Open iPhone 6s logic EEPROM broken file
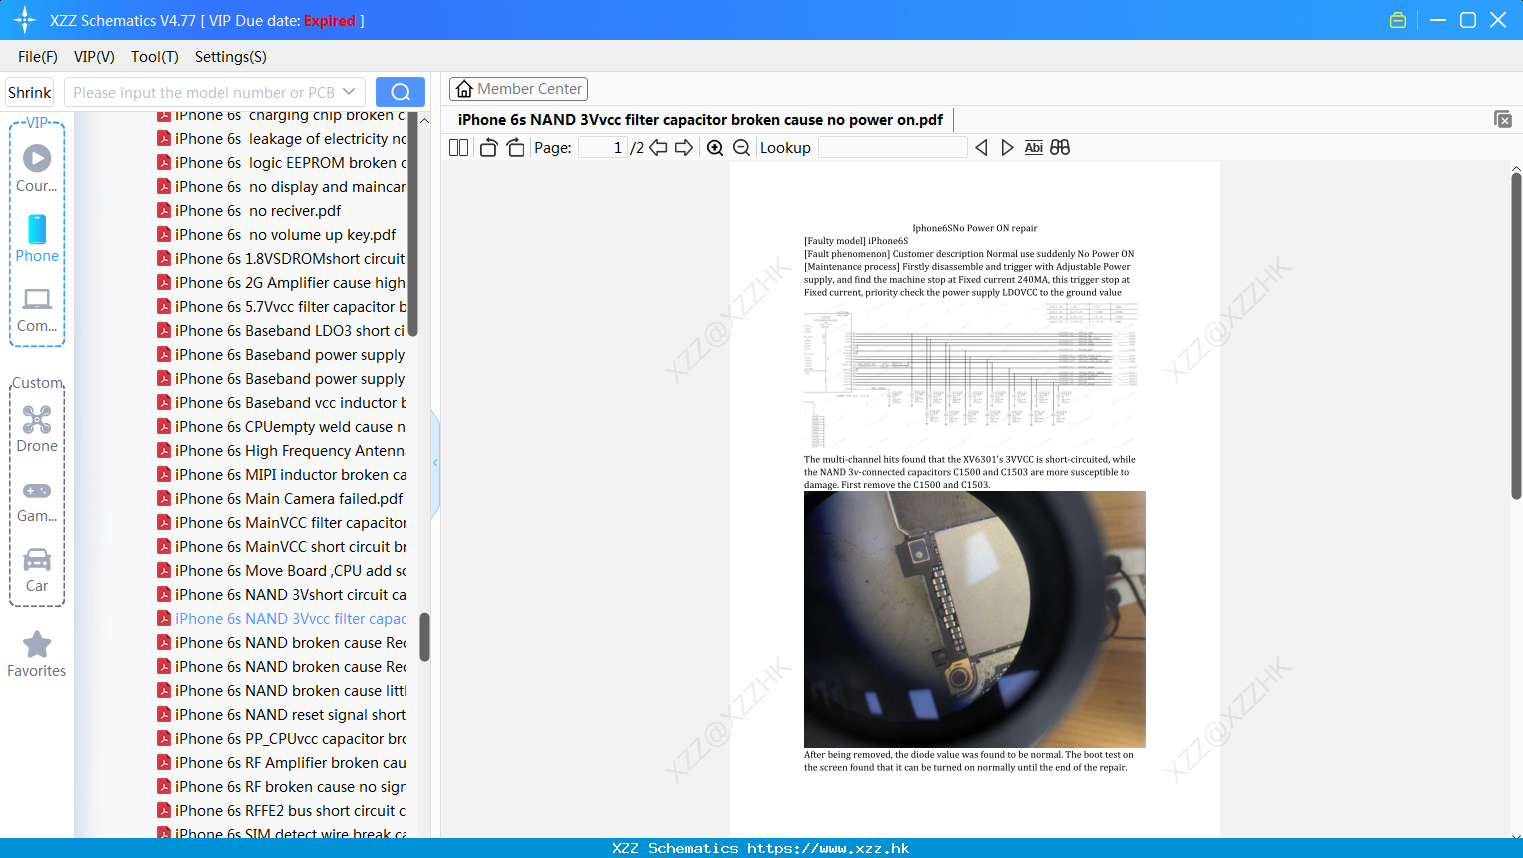The height and width of the screenshot is (858, 1523). [x=282, y=163]
